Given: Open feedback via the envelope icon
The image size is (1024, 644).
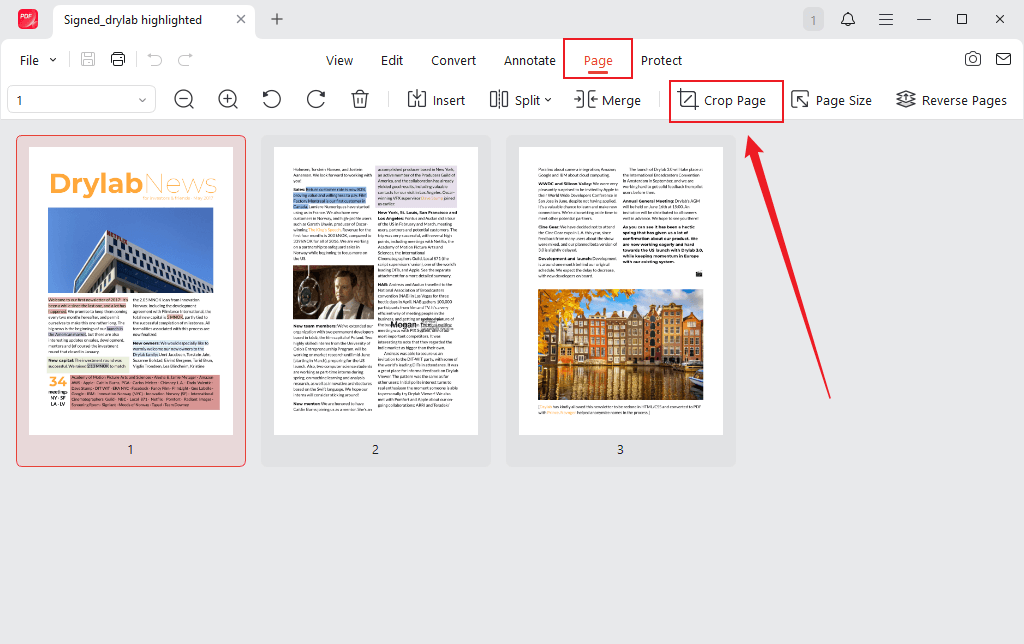Looking at the screenshot, I should pos(1004,60).
